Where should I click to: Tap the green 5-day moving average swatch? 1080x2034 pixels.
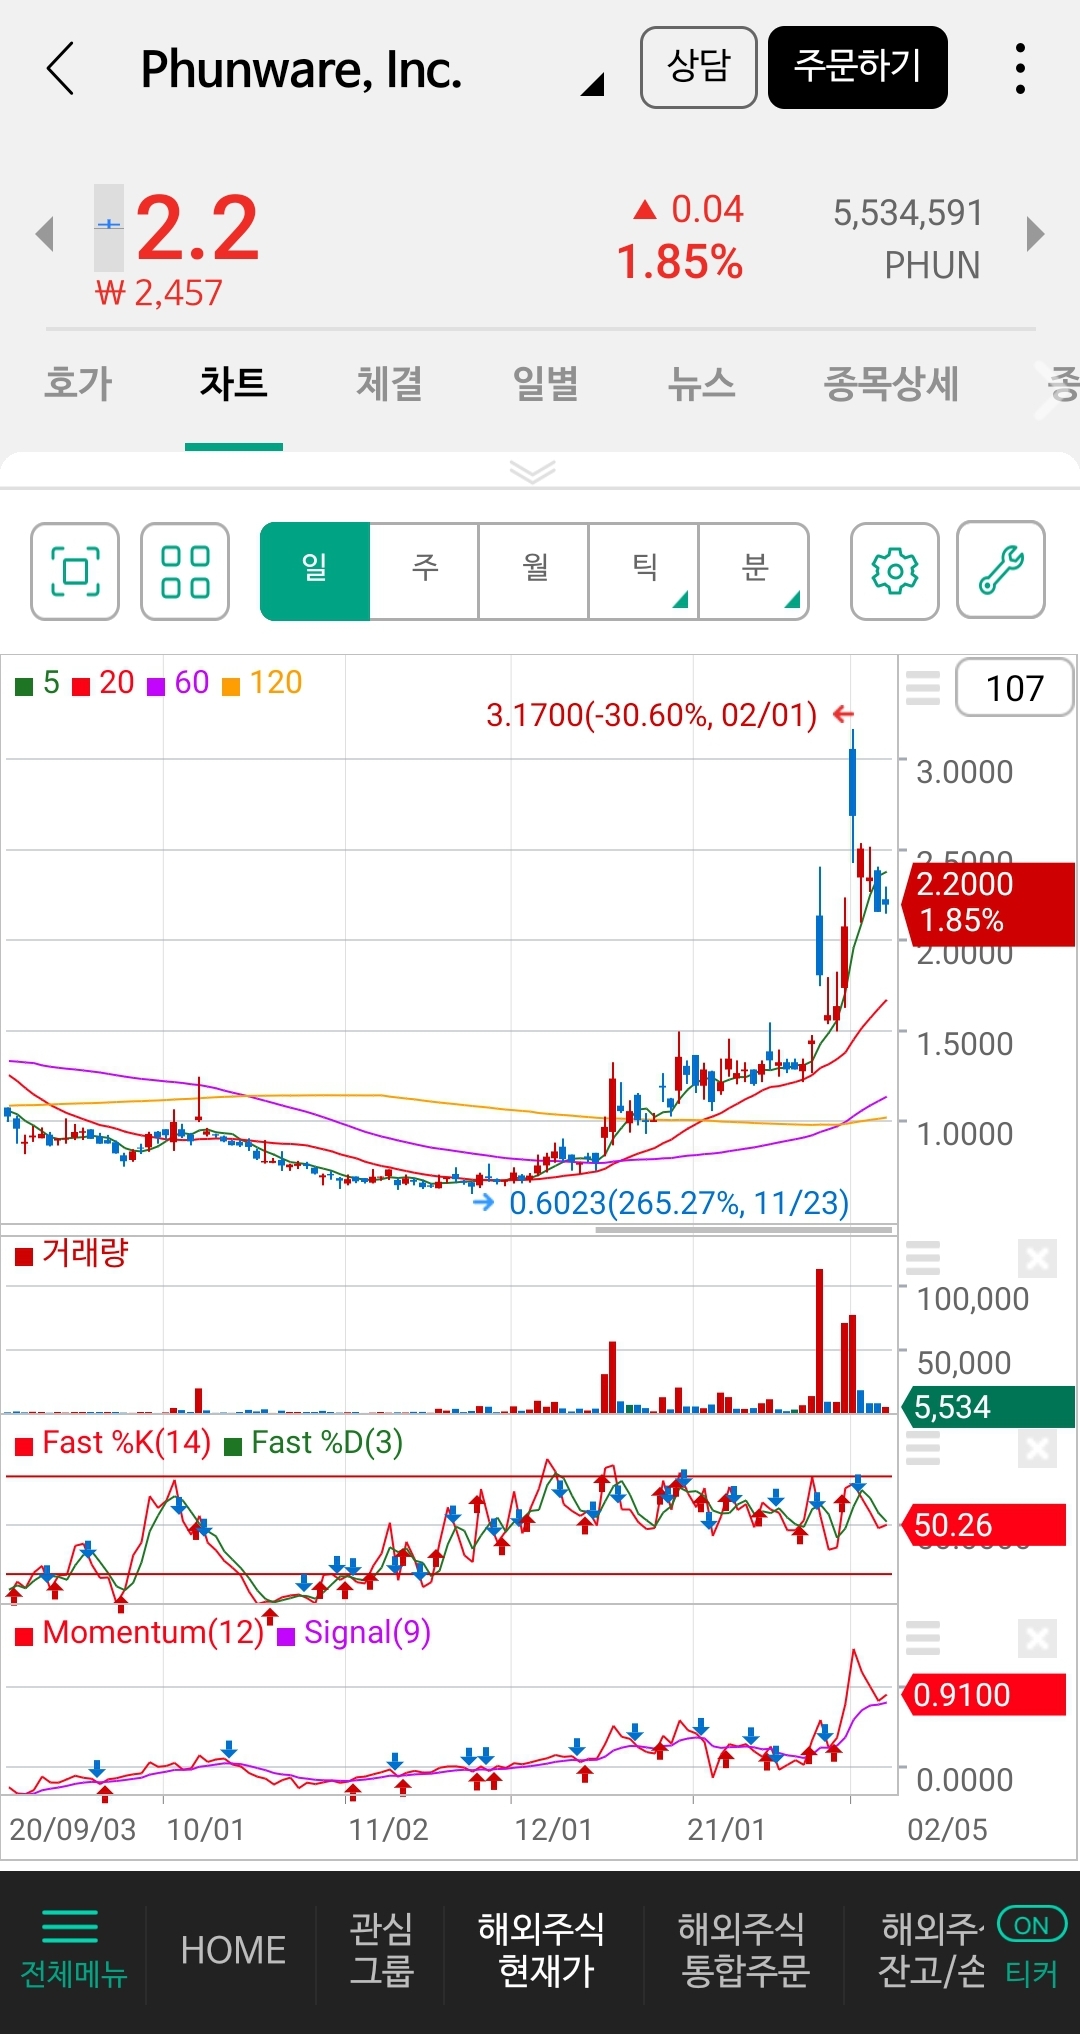click(24, 686)
